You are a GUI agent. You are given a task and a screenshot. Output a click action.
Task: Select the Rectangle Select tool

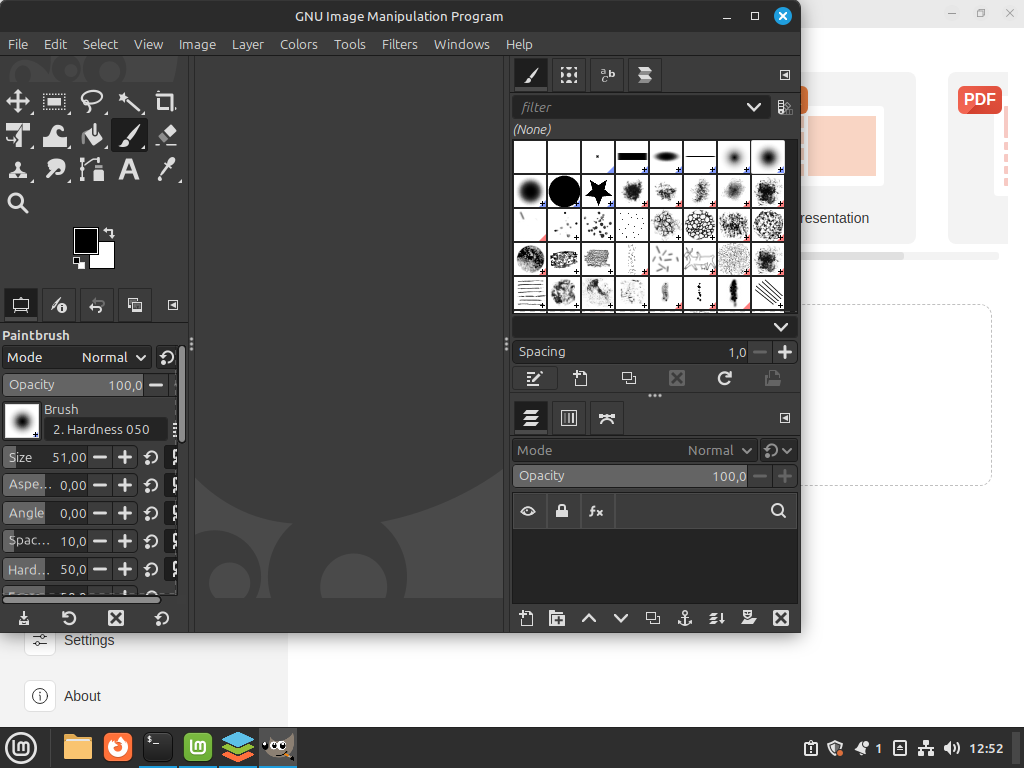coord(55,101)
